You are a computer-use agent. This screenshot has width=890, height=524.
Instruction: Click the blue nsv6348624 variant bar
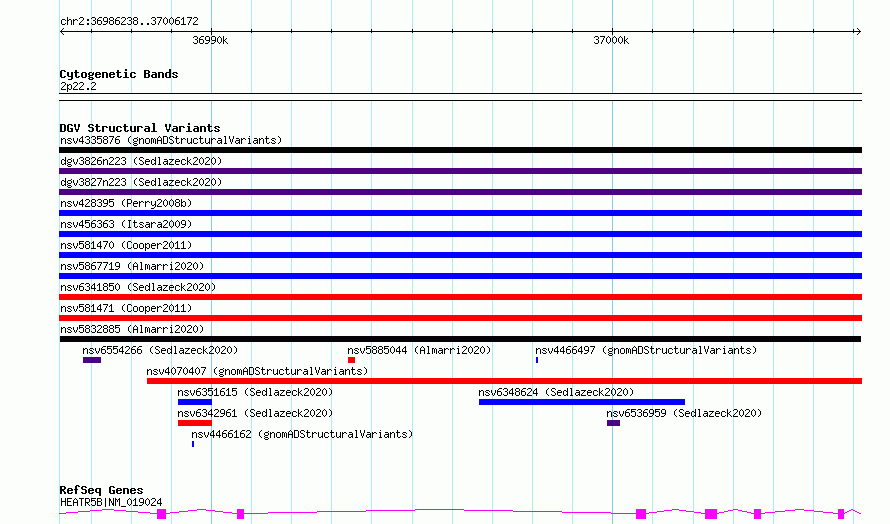click(x=582, y=402)
